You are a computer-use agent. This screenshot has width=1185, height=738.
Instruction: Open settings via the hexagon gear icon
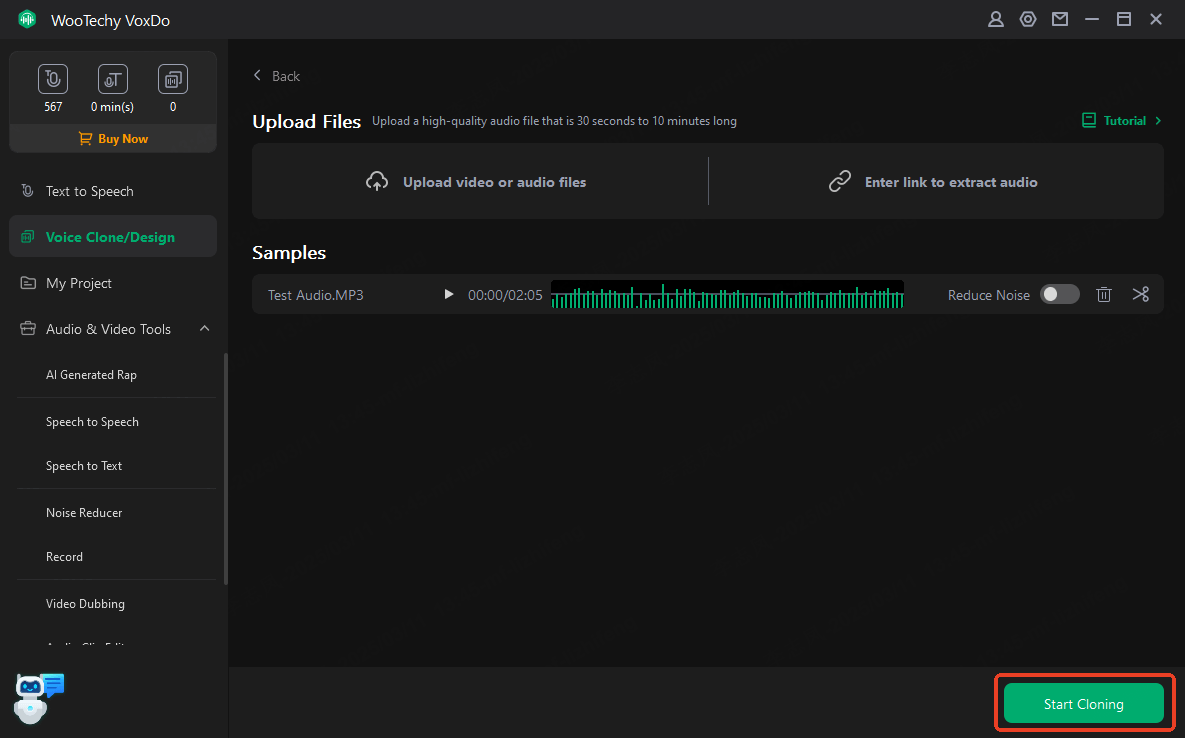1027,19
